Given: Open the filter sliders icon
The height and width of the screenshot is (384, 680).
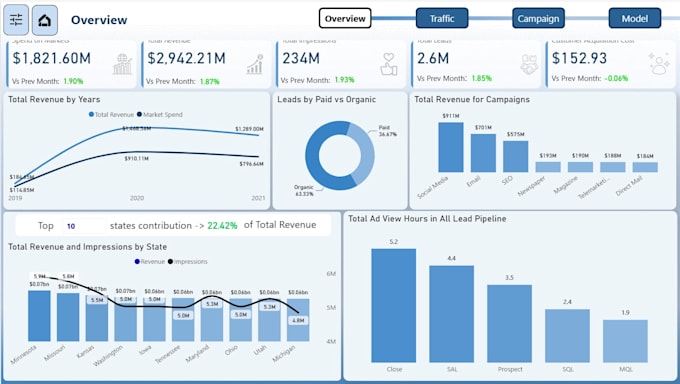Looking at the screenshot, I should pyautogui.click(x=16, y=20).
